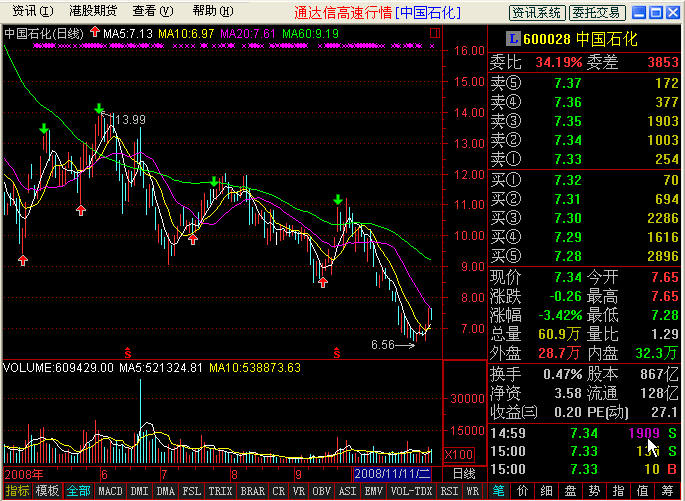
Task: Click the 资讯系统 button
Action: point(537,13)
